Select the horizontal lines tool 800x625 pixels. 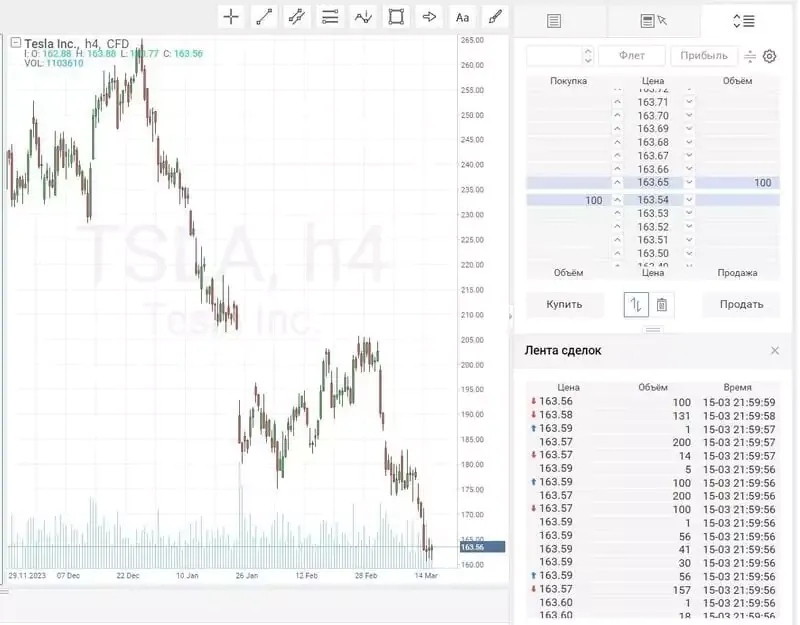pyautogui.click(x=330, y=17)
